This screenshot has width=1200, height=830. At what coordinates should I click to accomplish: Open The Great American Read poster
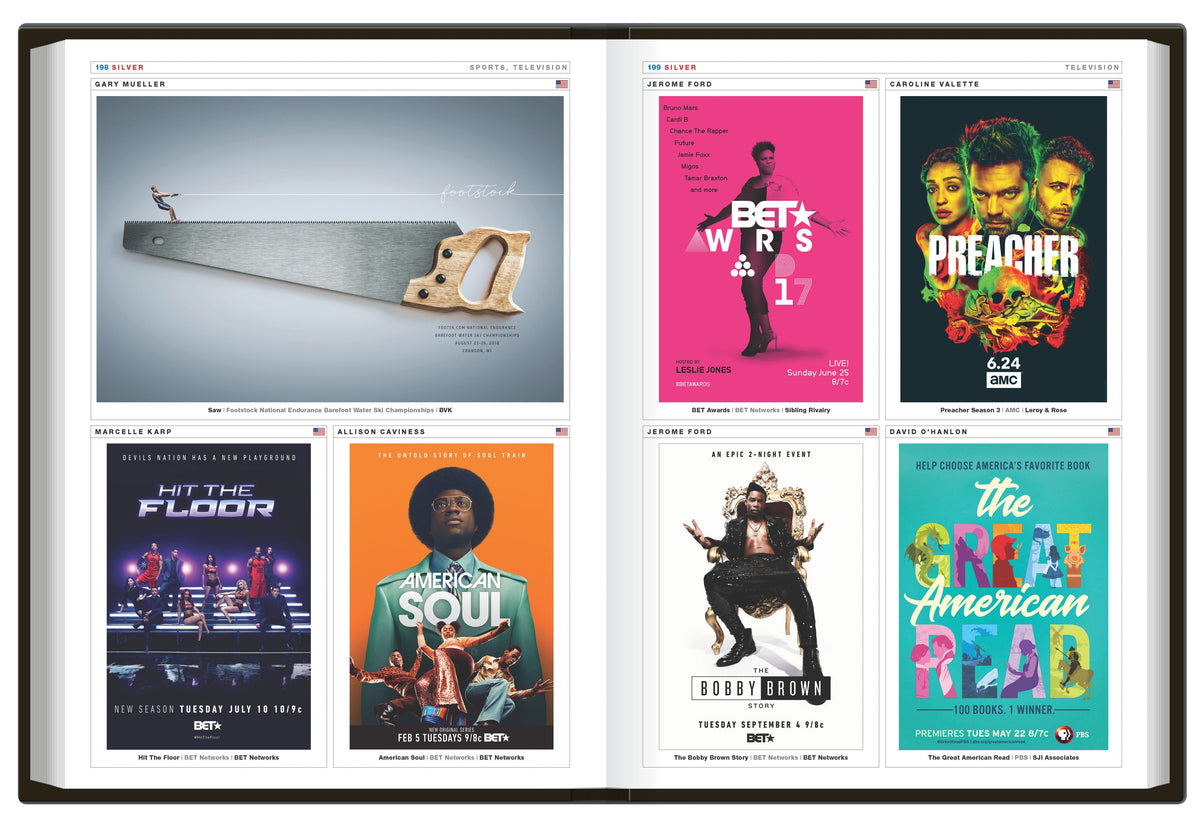click(1003, 596)
